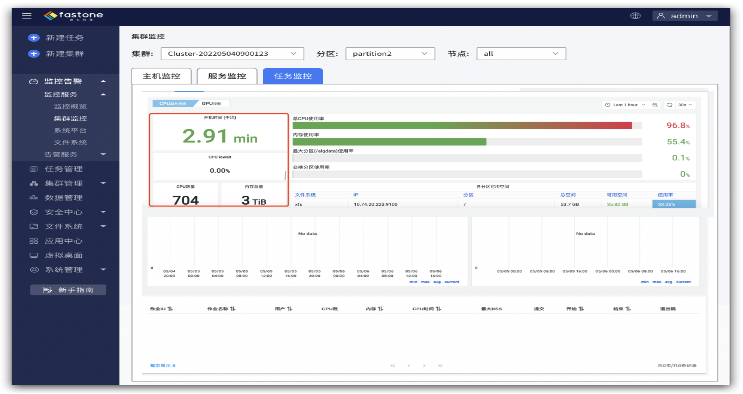The height and width of the screenshot is (394, 743).
Task: Select the 任务监控 tab
Action: 293,76
